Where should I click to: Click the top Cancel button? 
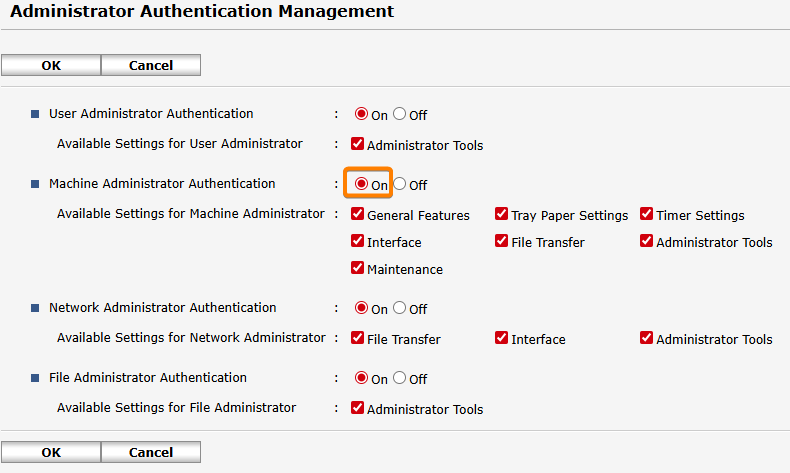tap(151, 65)
